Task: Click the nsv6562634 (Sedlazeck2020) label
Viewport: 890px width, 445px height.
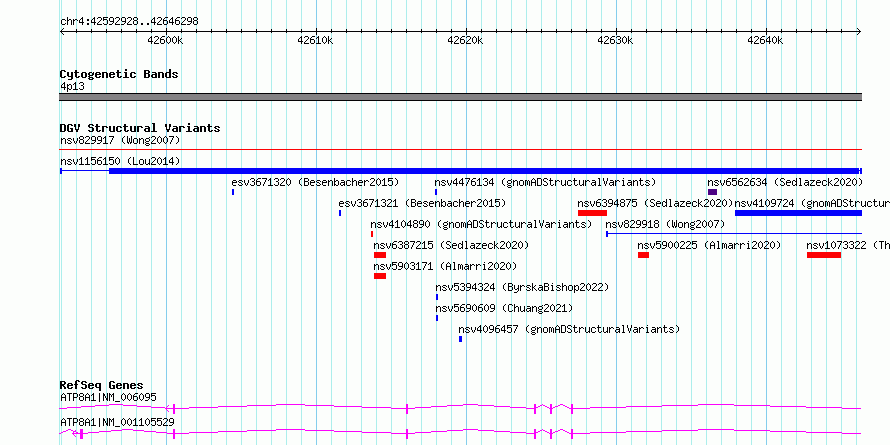Action: pyautogui.click(x=784, y=182)
